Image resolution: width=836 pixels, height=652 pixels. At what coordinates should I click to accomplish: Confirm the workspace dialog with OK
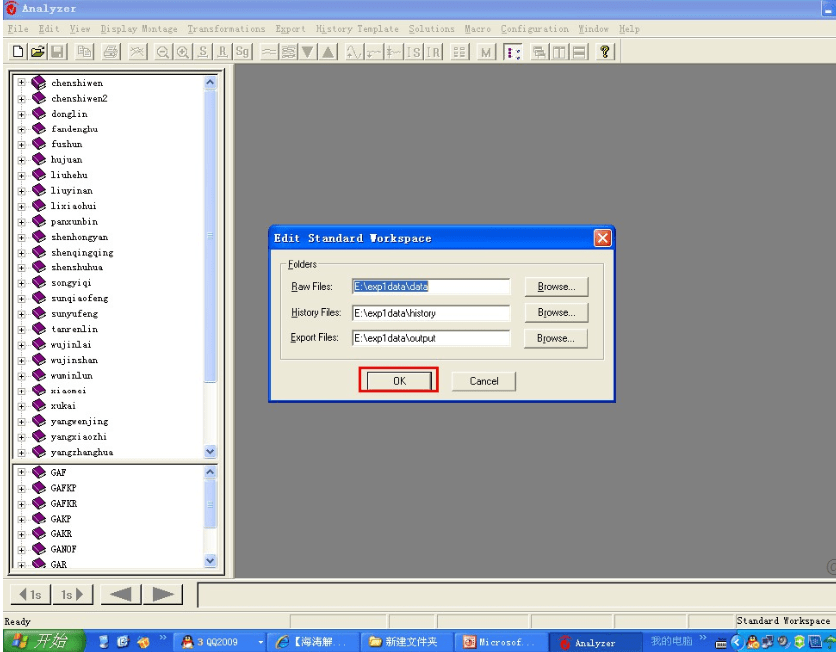pyautogui.click(x=399, y=381)
